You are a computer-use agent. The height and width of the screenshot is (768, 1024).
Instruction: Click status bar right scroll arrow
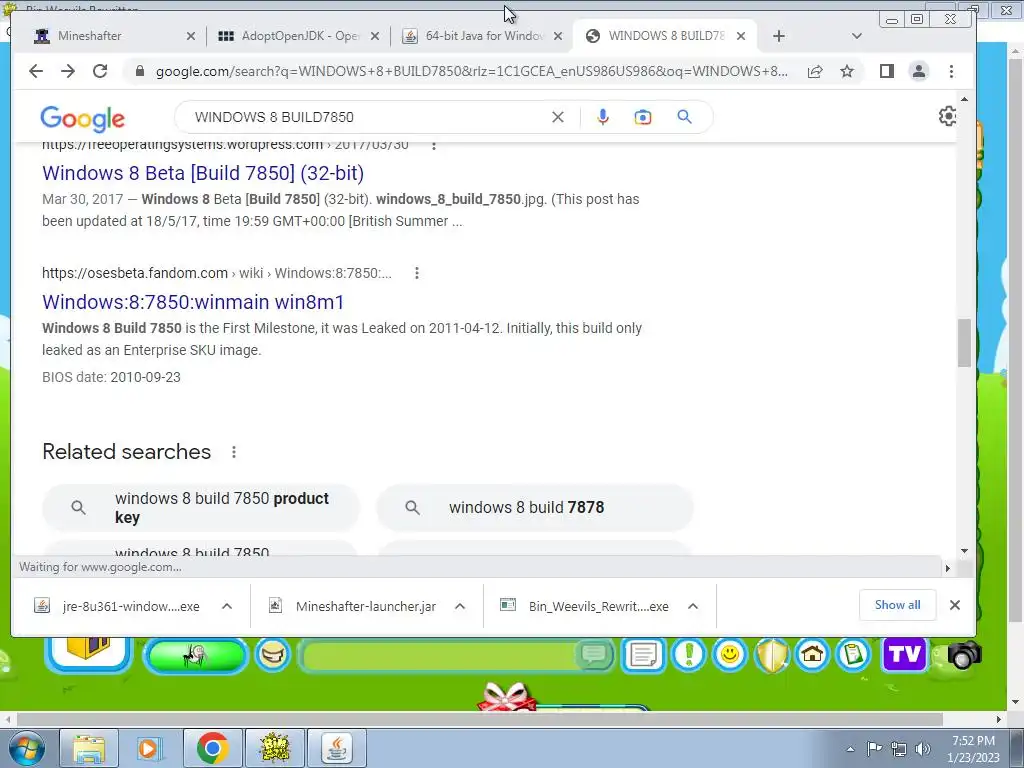tap(948, 568)
